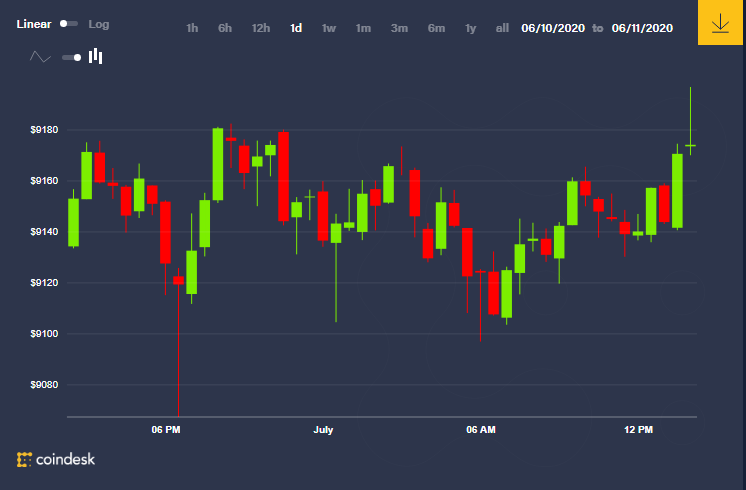Switch to the 1w time range

(329, 28)
